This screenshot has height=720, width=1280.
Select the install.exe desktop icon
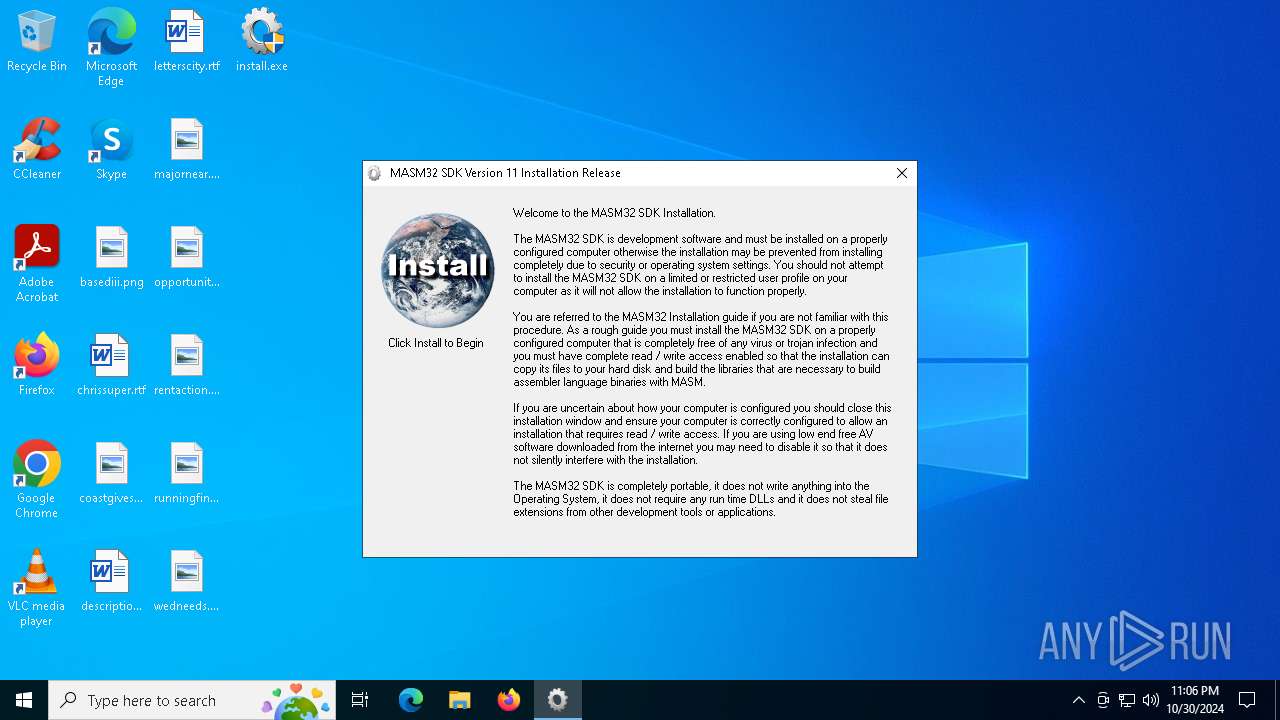(x=262, y=41)
